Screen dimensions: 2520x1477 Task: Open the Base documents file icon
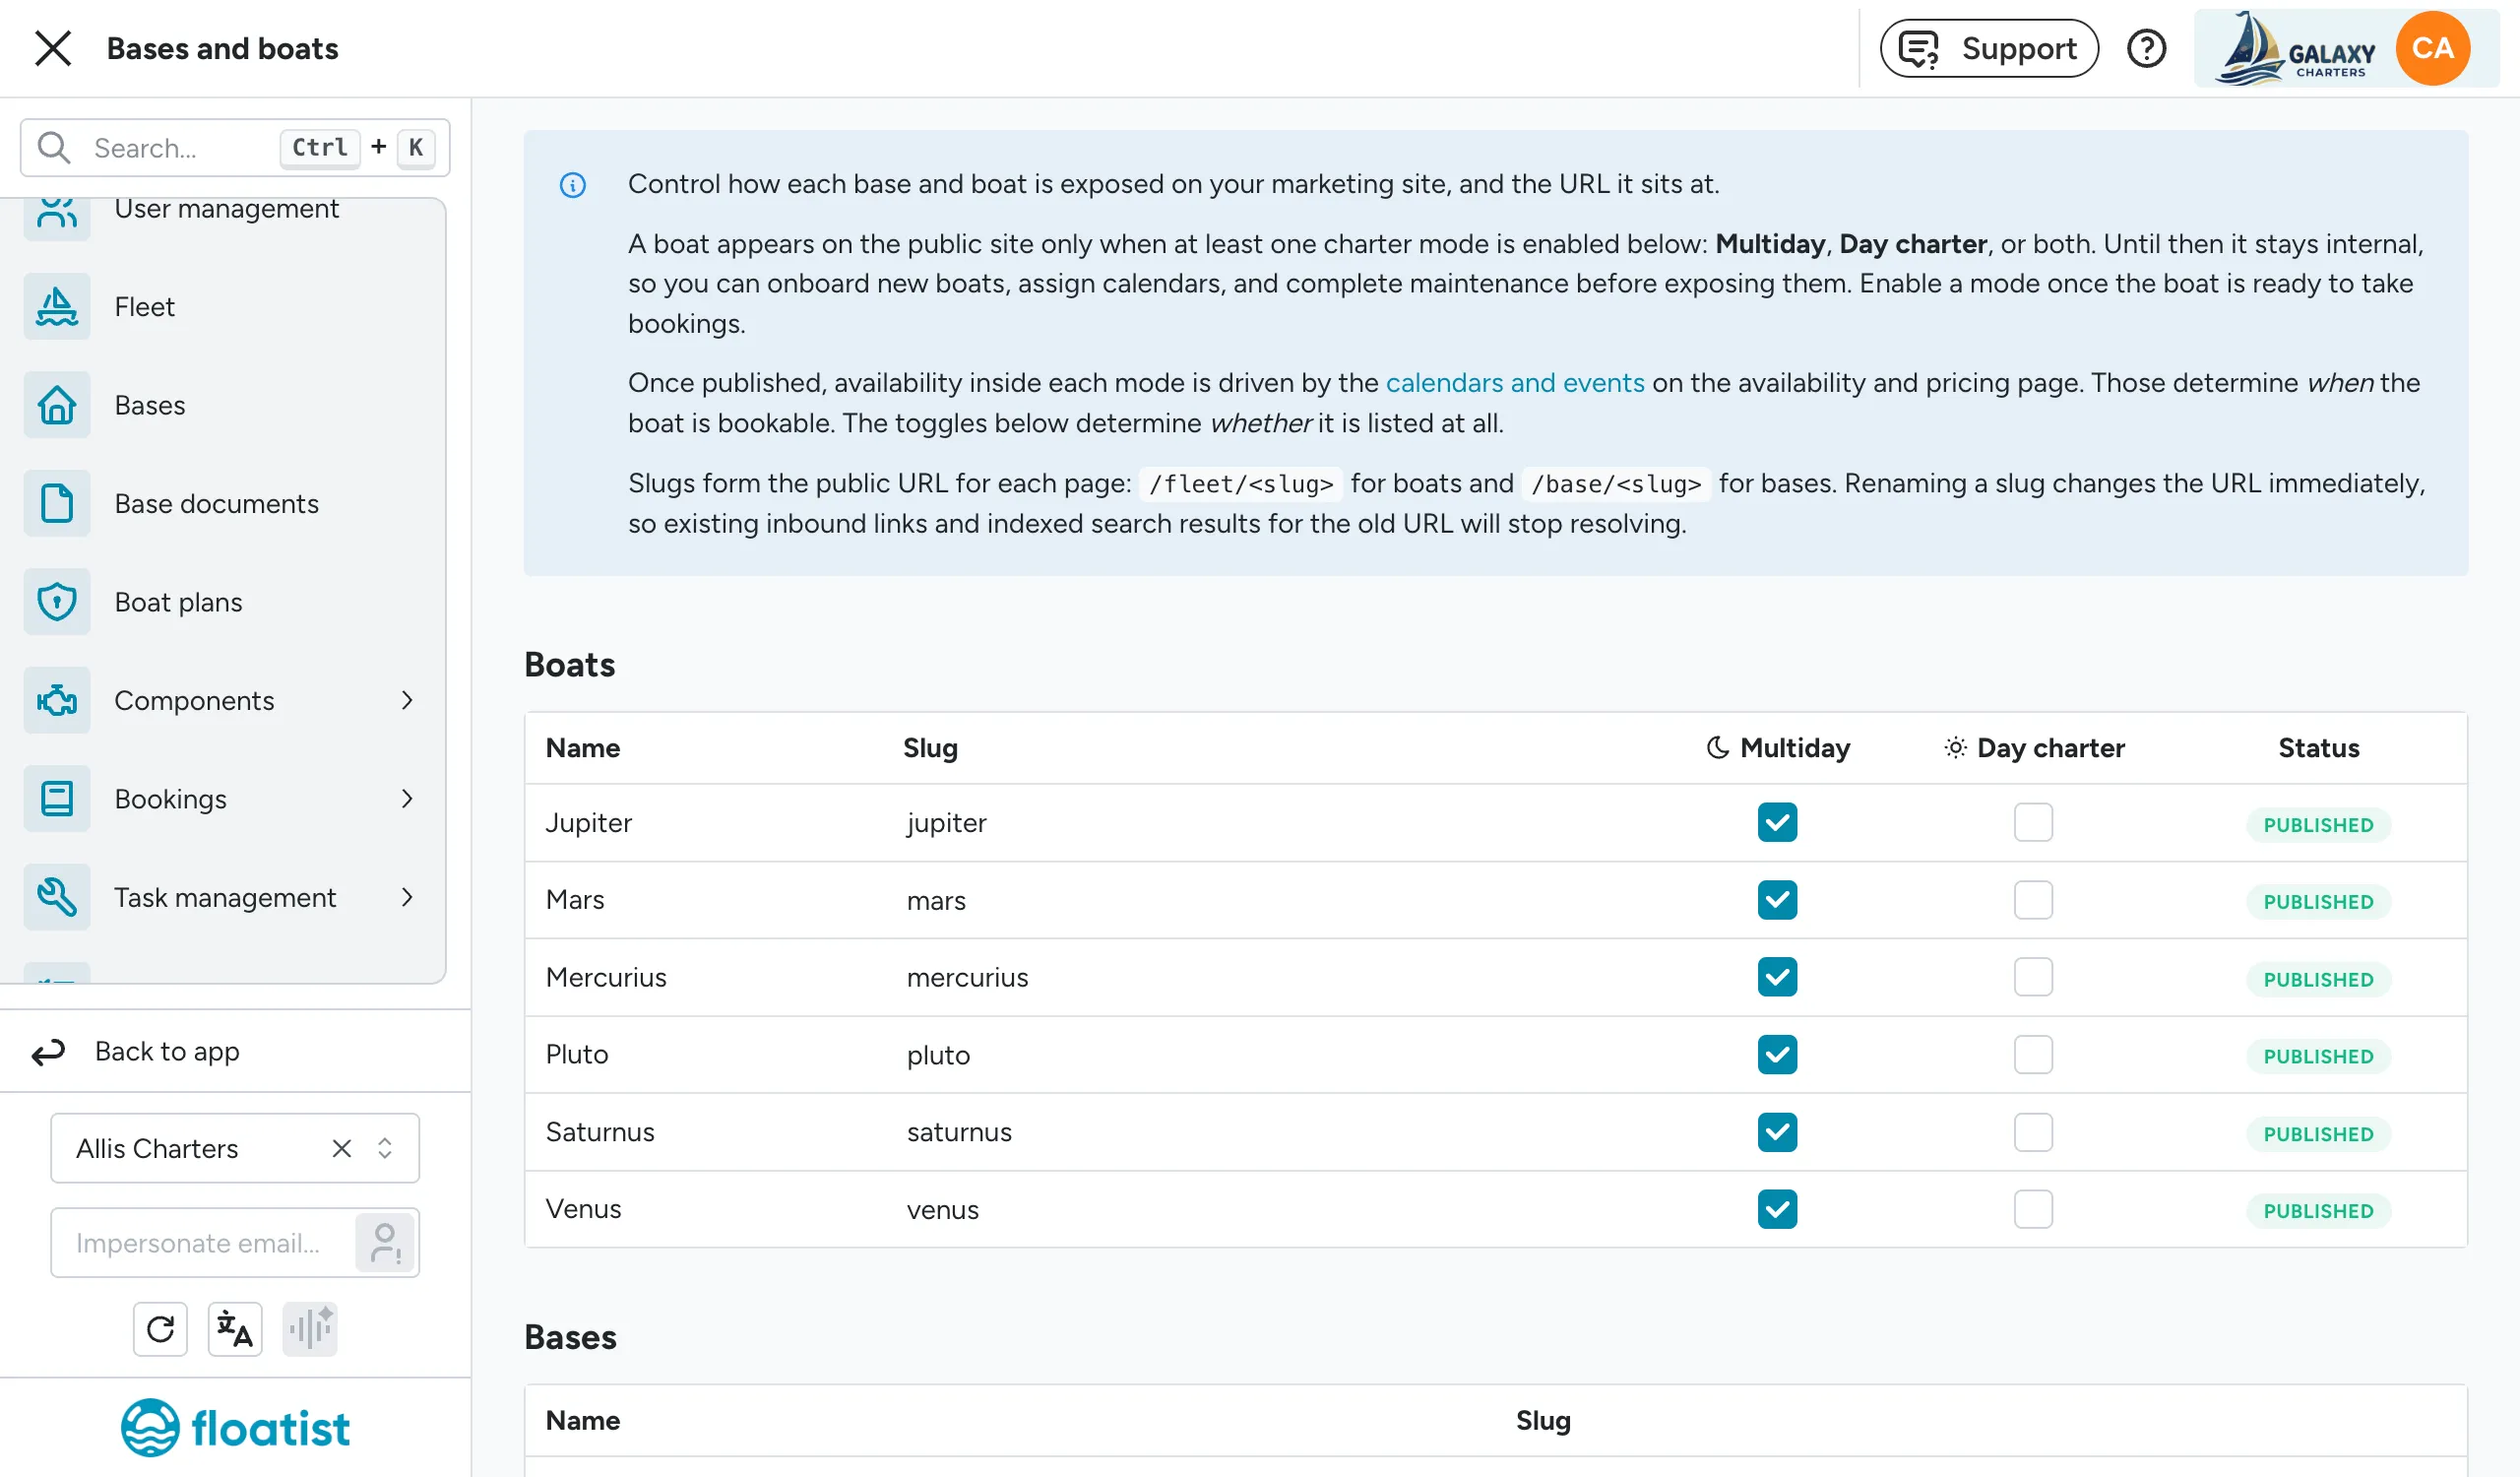pyautogui.click(x=57, y=503)
